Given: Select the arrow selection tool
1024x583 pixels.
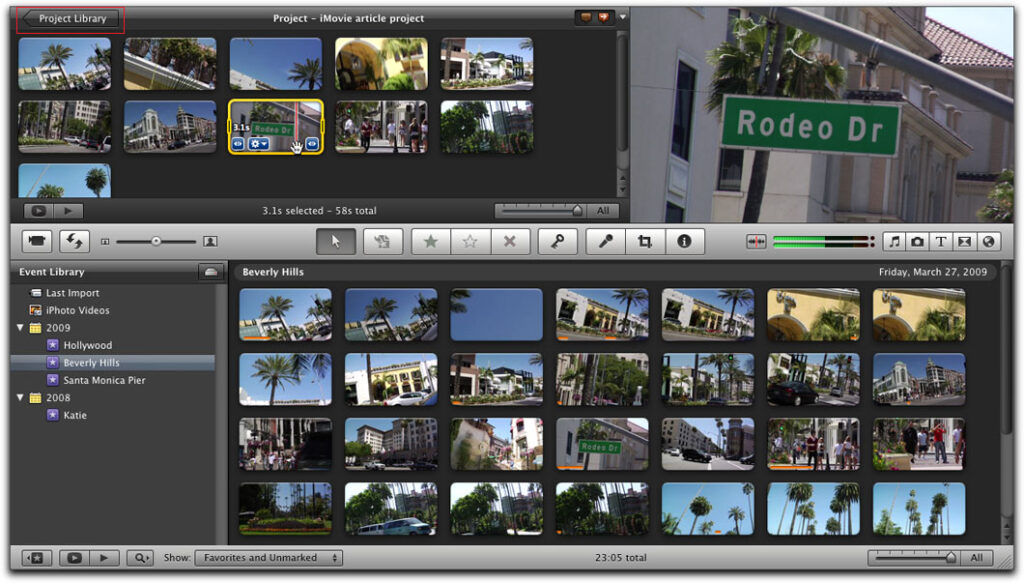Looking at the screenshot, I should pyautogui.click(x=335, y=241).
